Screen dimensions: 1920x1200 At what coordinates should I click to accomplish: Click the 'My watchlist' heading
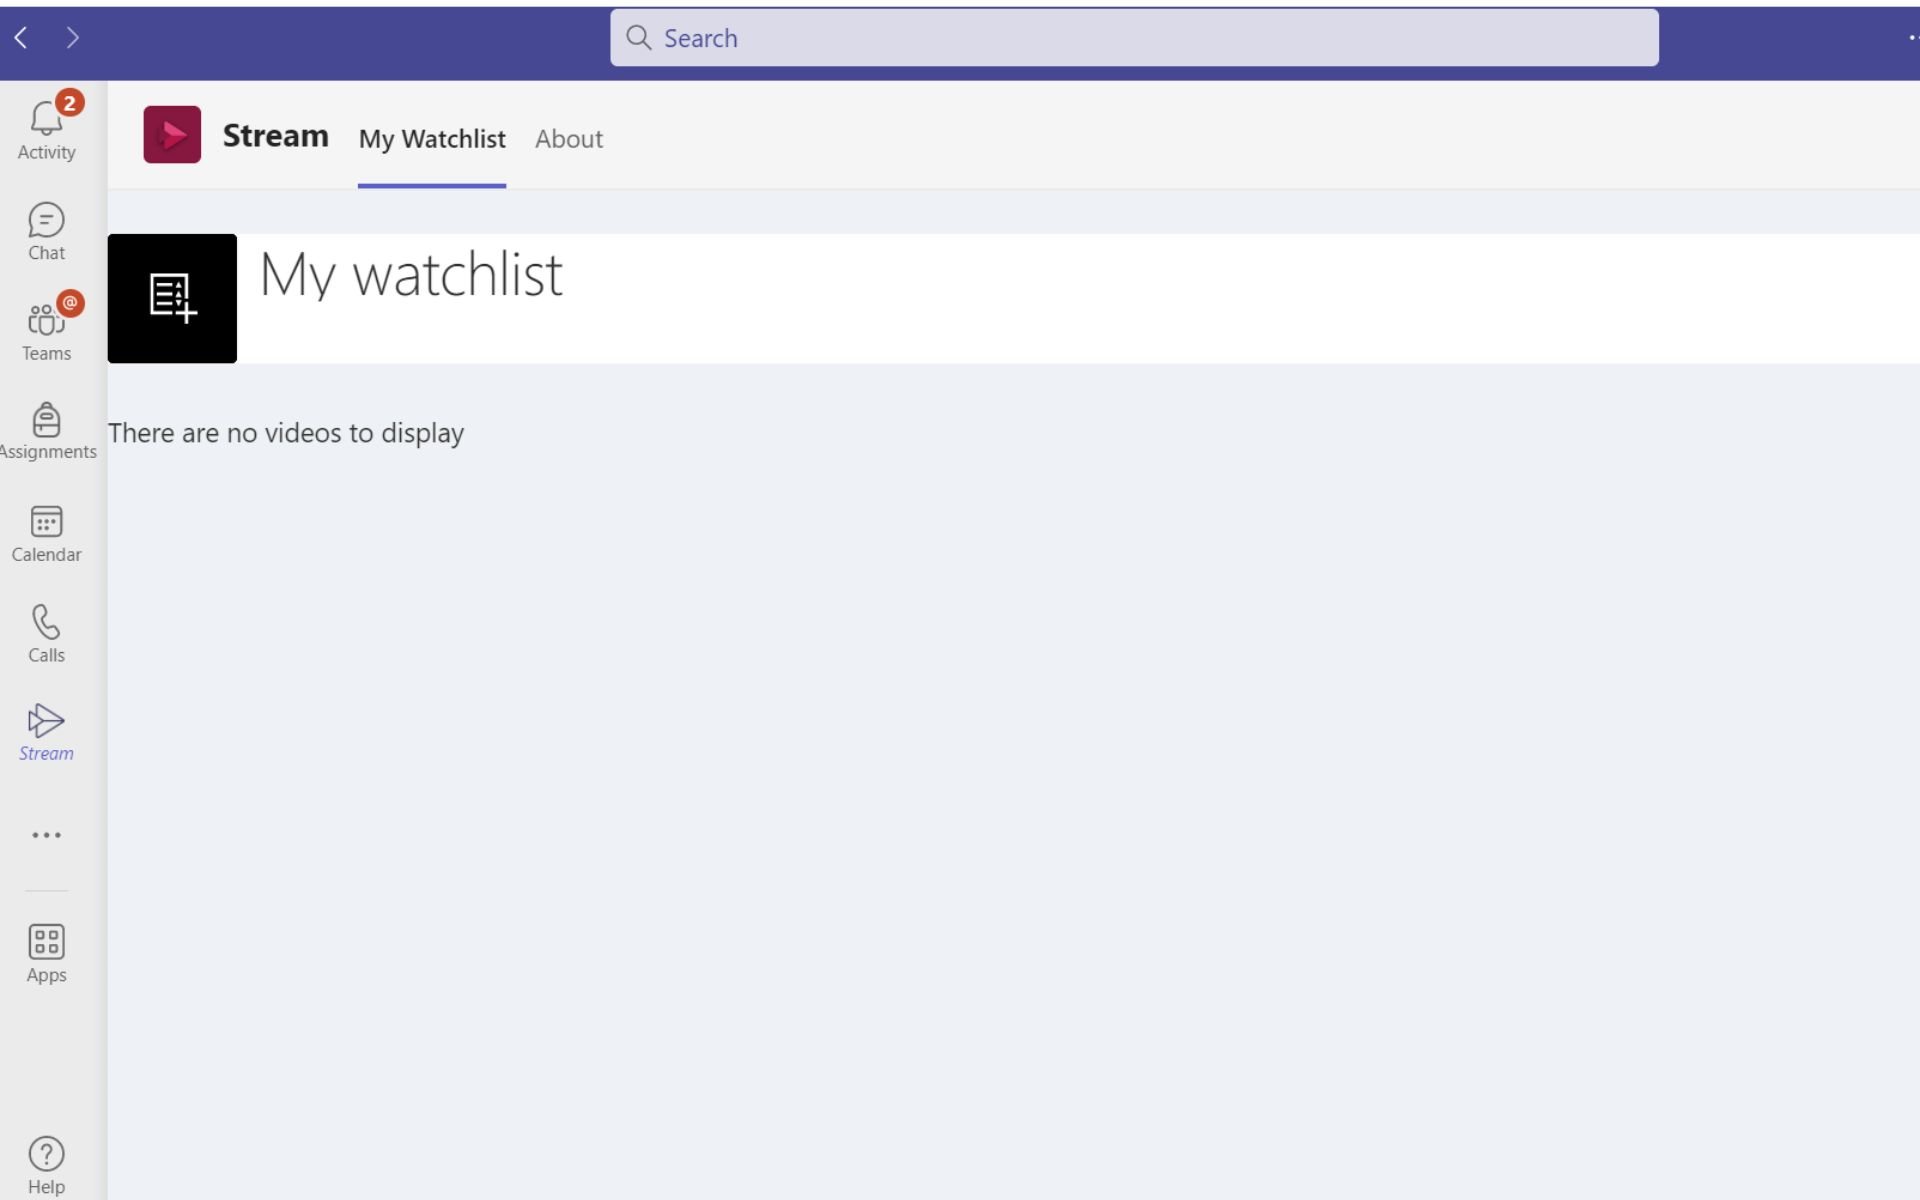pyautogui.click(x=411, y=274)
